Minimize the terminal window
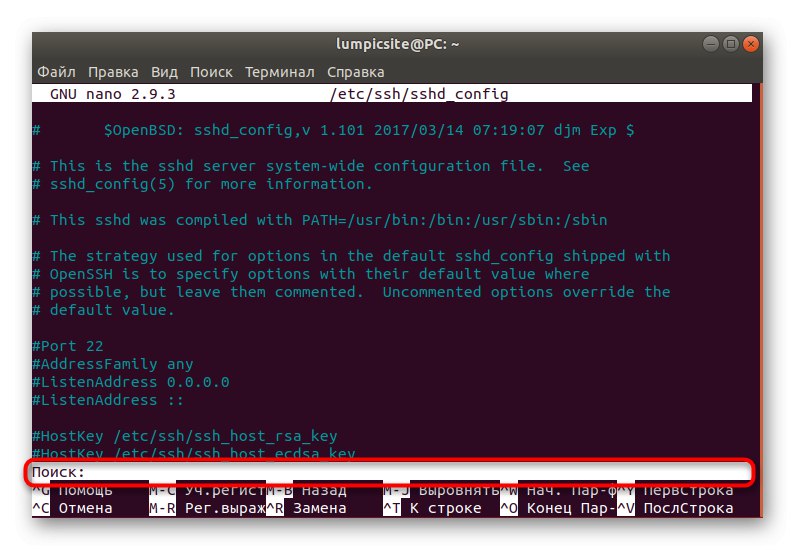795x550 pixels. tap(711, 44)
